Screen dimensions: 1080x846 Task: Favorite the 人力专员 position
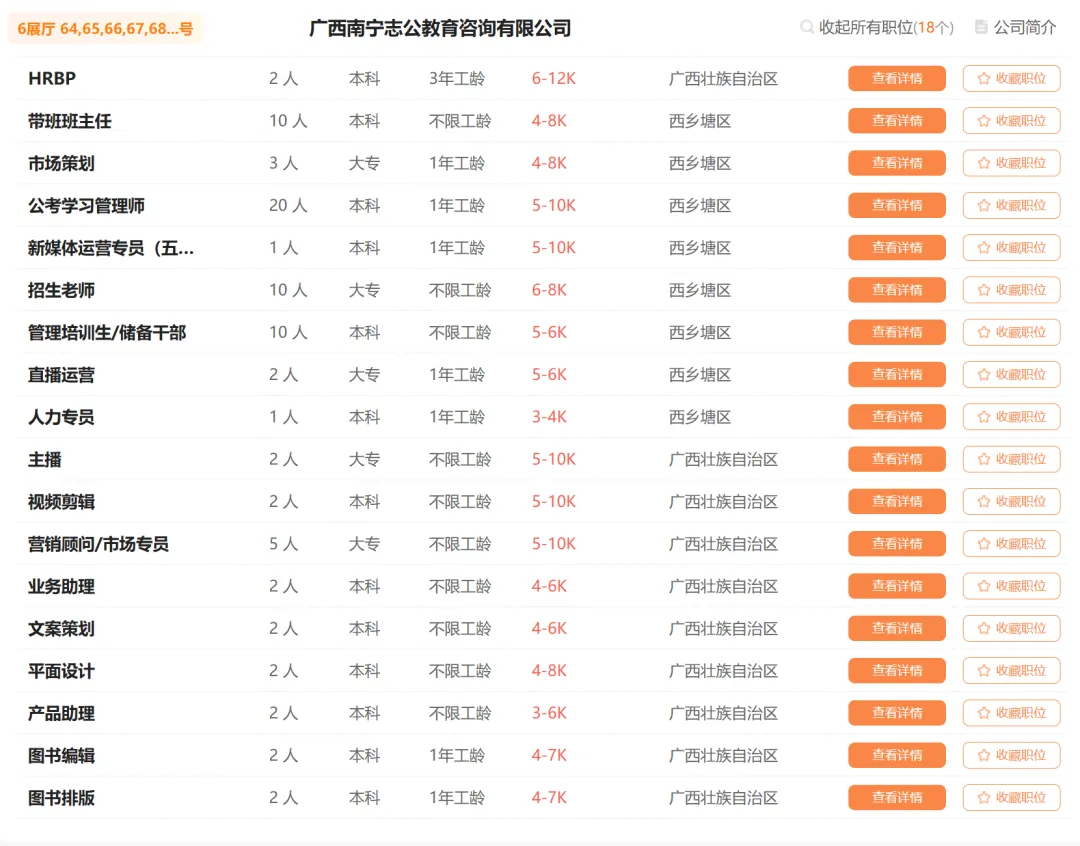(x=1011, y=417)
